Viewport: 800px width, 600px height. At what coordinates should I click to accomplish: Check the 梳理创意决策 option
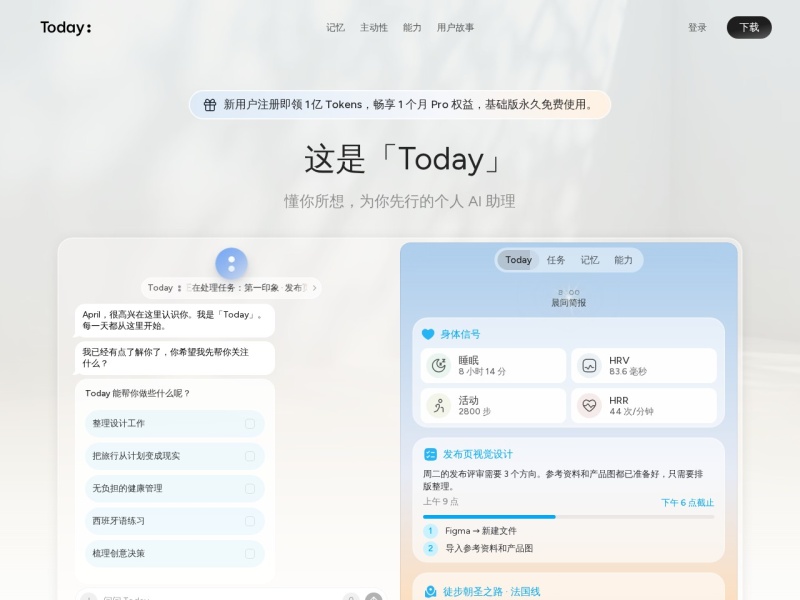click(x=249, y=554)
